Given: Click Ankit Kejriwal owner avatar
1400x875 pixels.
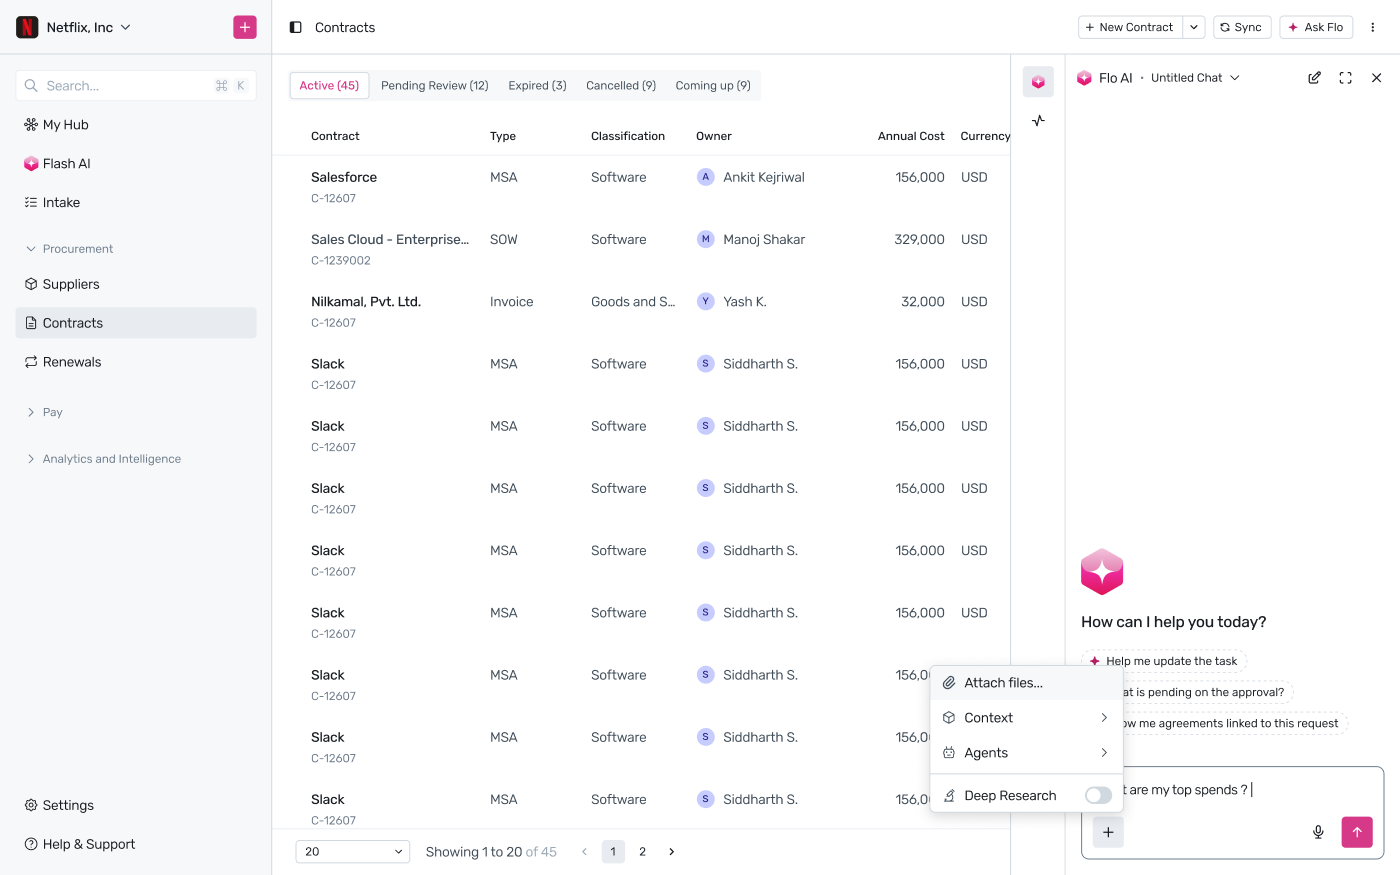Looking at the screenshot, I should (705, 177).
